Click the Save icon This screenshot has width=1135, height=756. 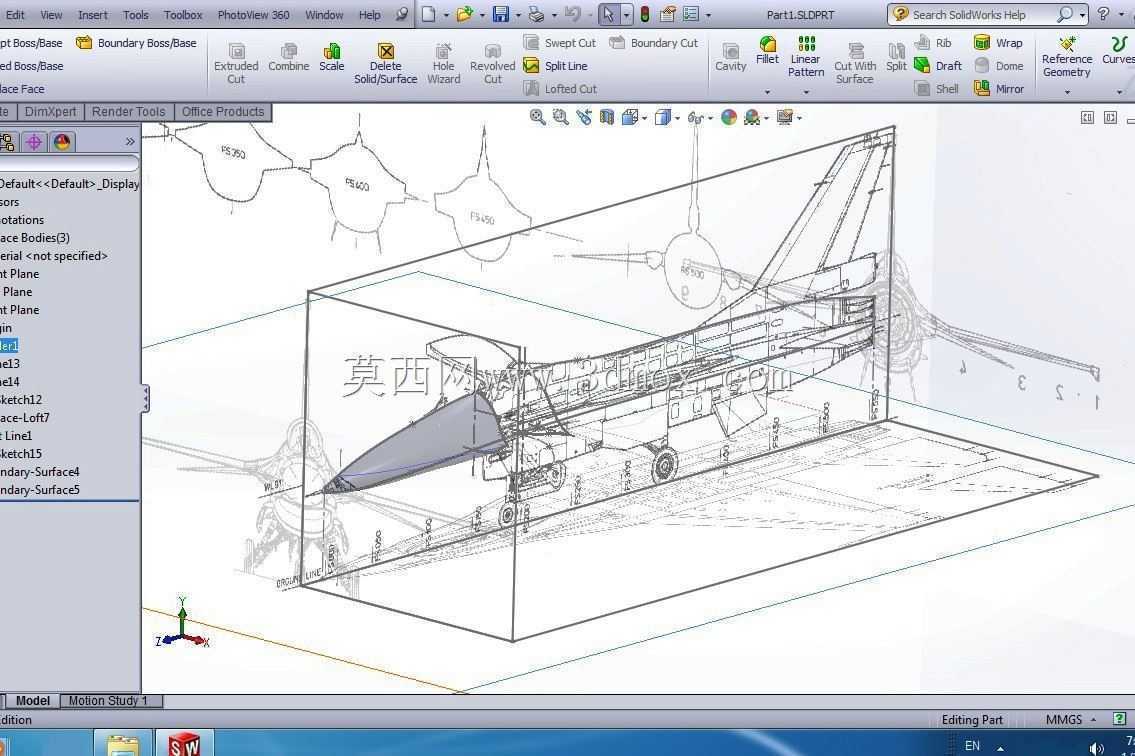[500, 14]
